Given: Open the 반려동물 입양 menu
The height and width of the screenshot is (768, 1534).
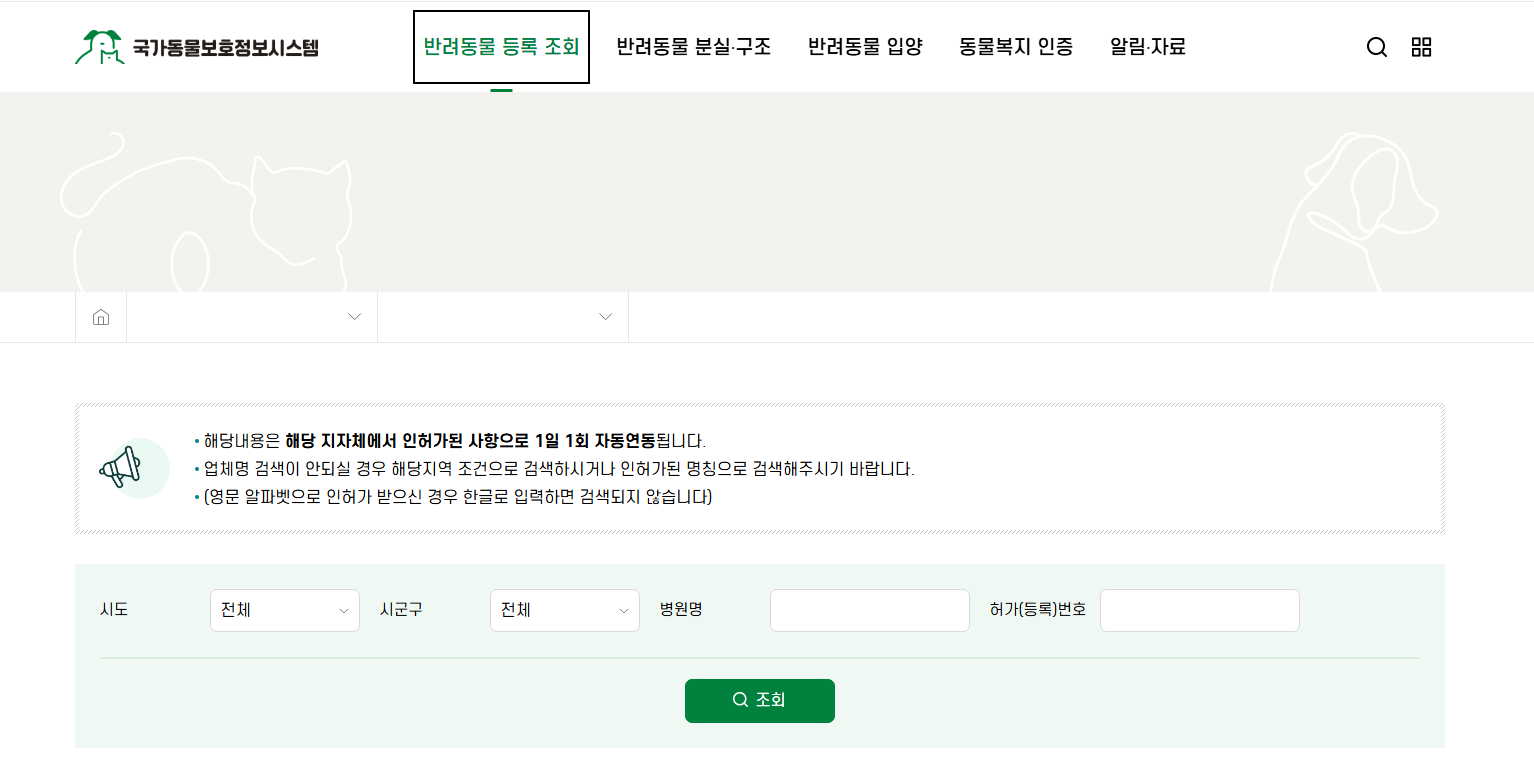Looking at the screenshot, I should coord(866,46).
